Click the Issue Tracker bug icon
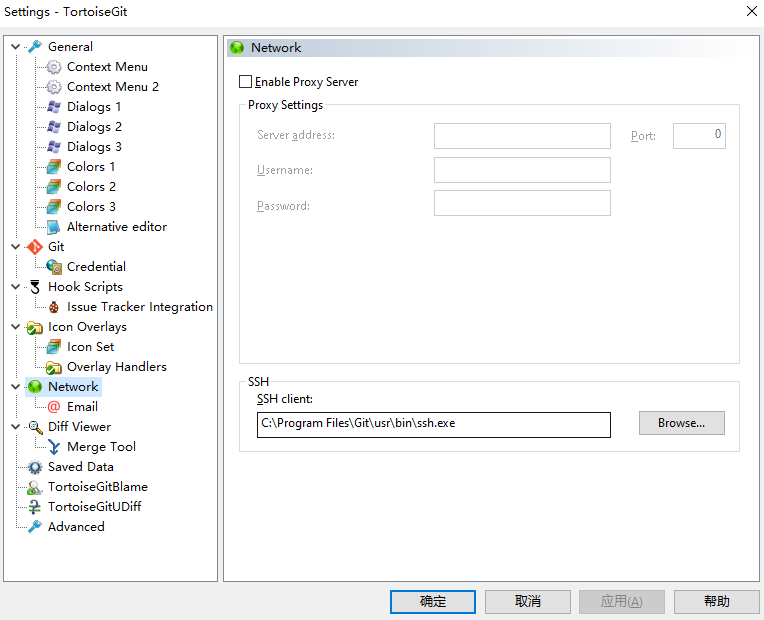This screenshot has width=764, height=620. (x=54, y=307)
